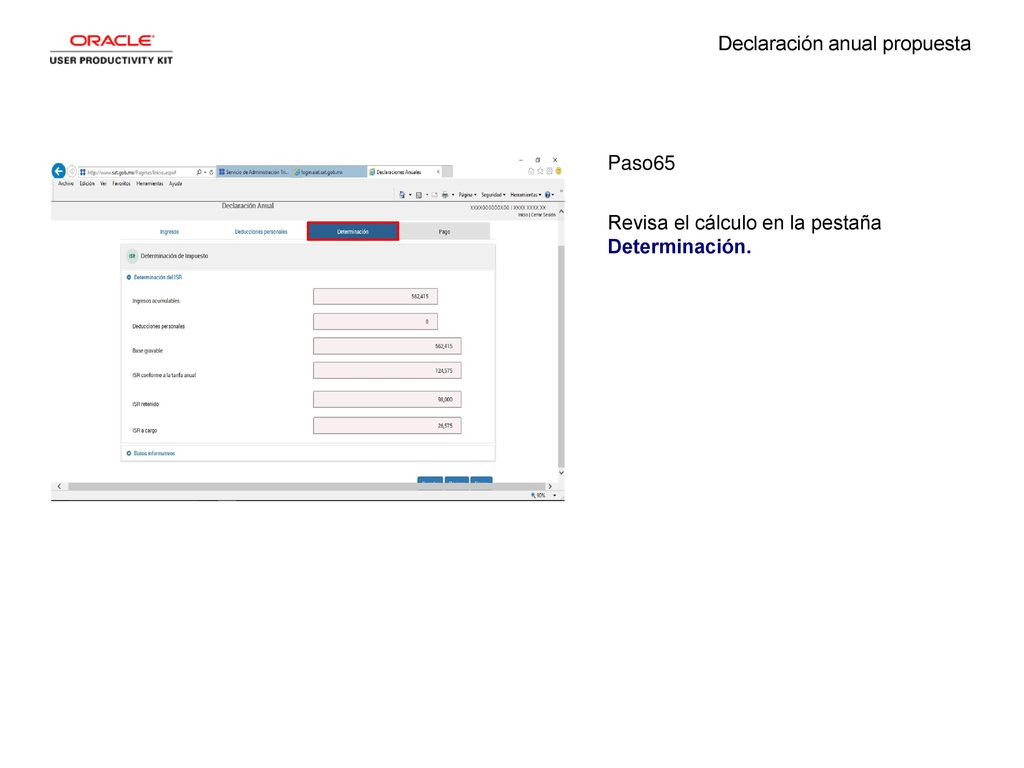Switch to login.siat.sat.gob.mx browser tab
Image resolution: width=1024 pixels, height=768 pixels.
coord(328,172)
